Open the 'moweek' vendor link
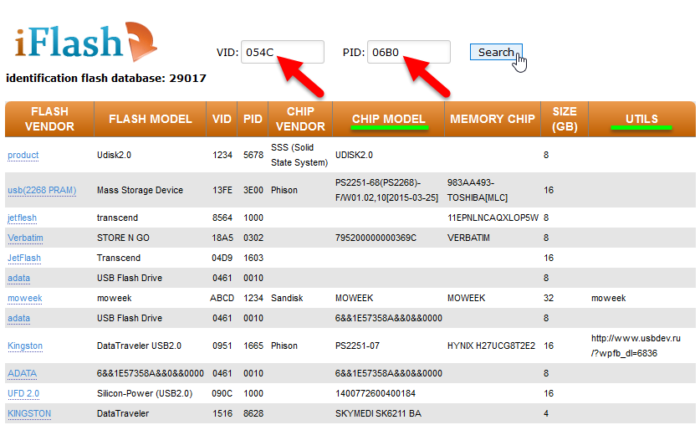Viewport: 700px width, 425px height. click(x=25, y=298)
